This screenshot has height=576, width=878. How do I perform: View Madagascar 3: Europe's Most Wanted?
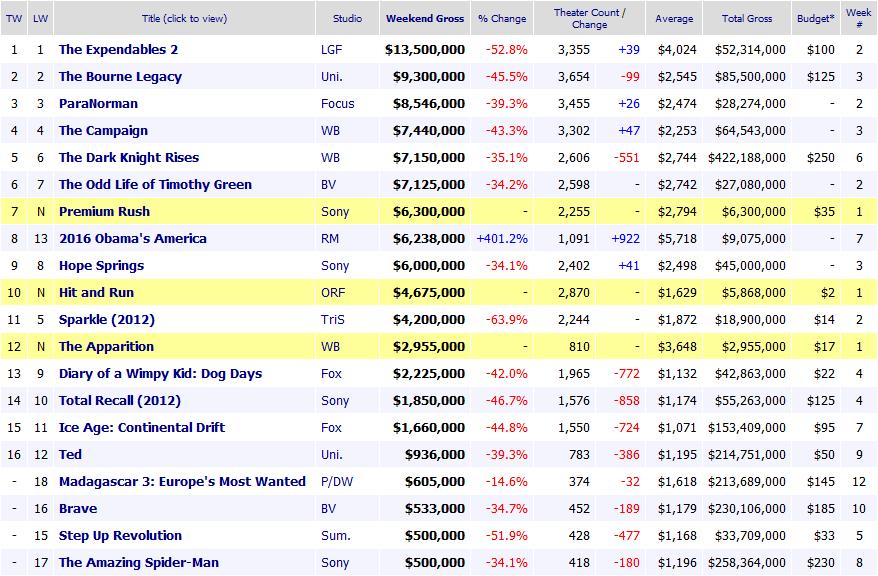(x=182, y=481)
